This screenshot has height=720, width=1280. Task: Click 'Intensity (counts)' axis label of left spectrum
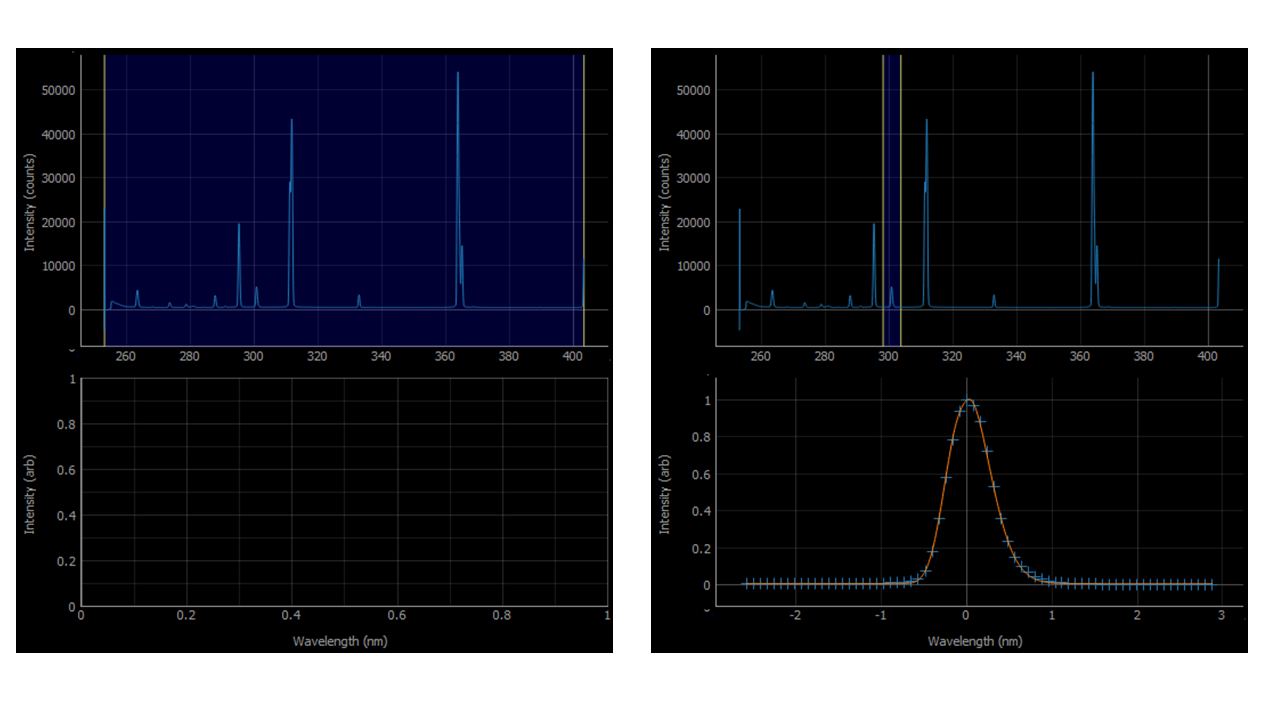[31, 200]
